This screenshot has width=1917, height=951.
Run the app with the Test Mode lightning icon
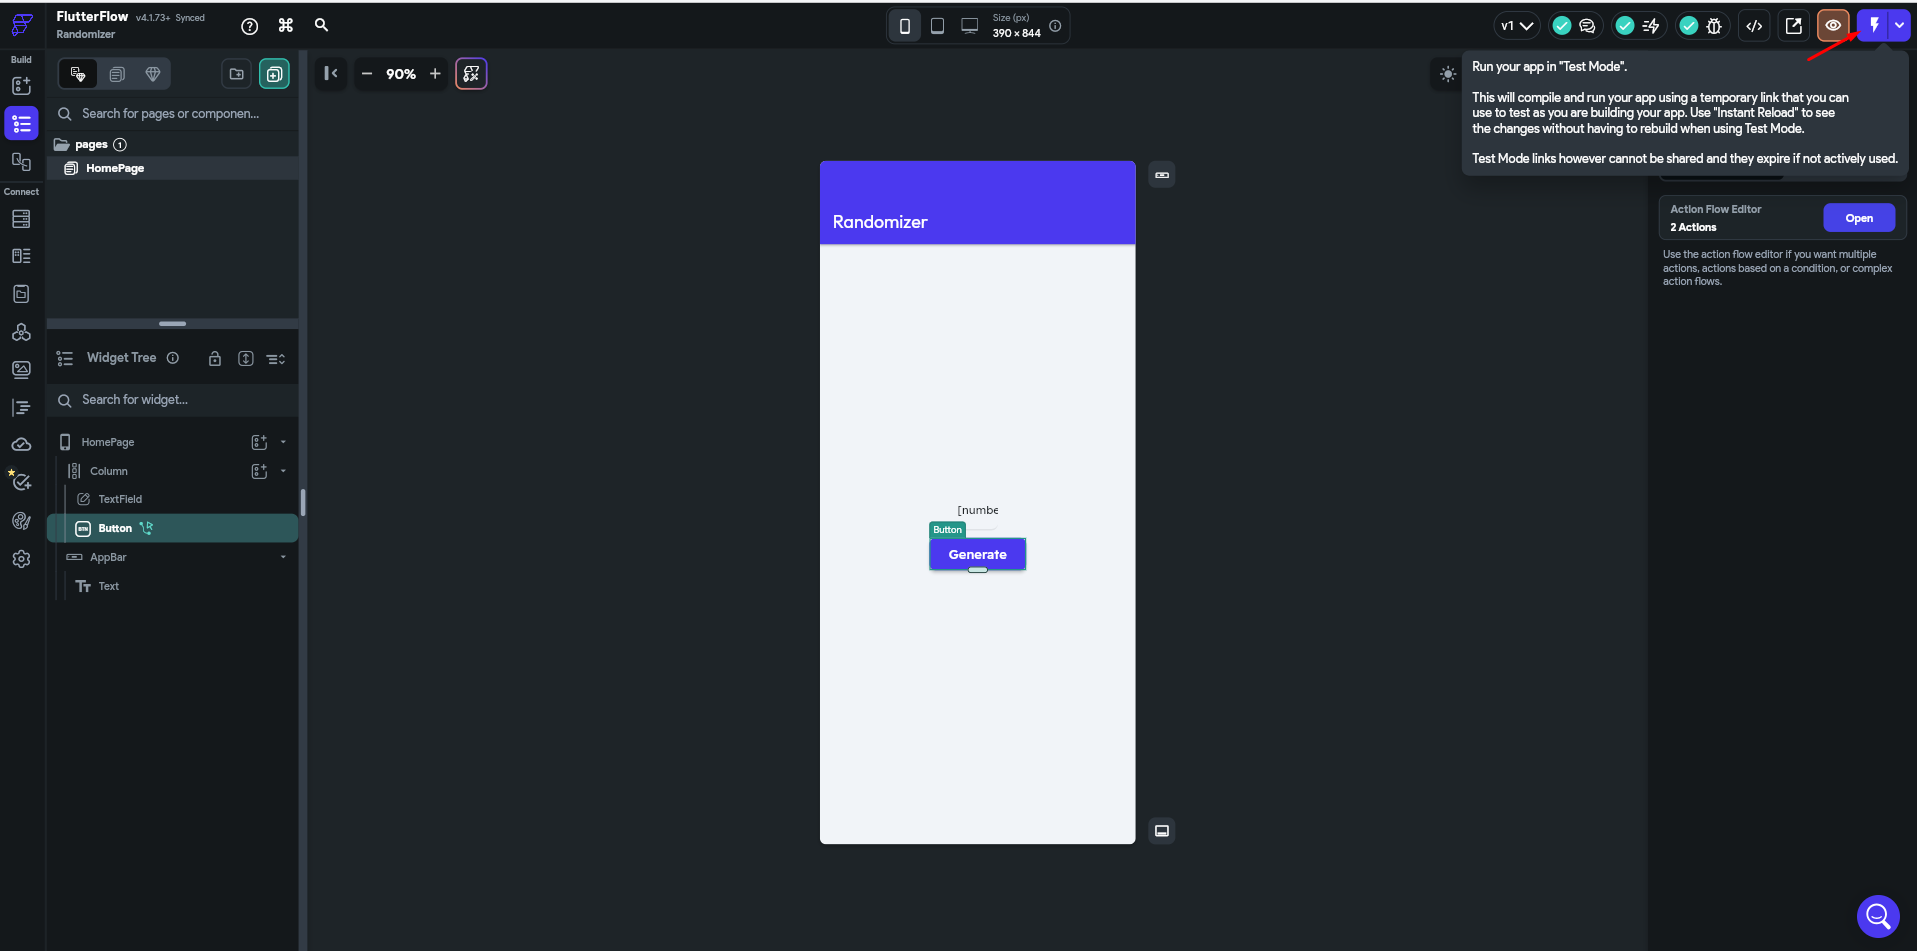1872,25
